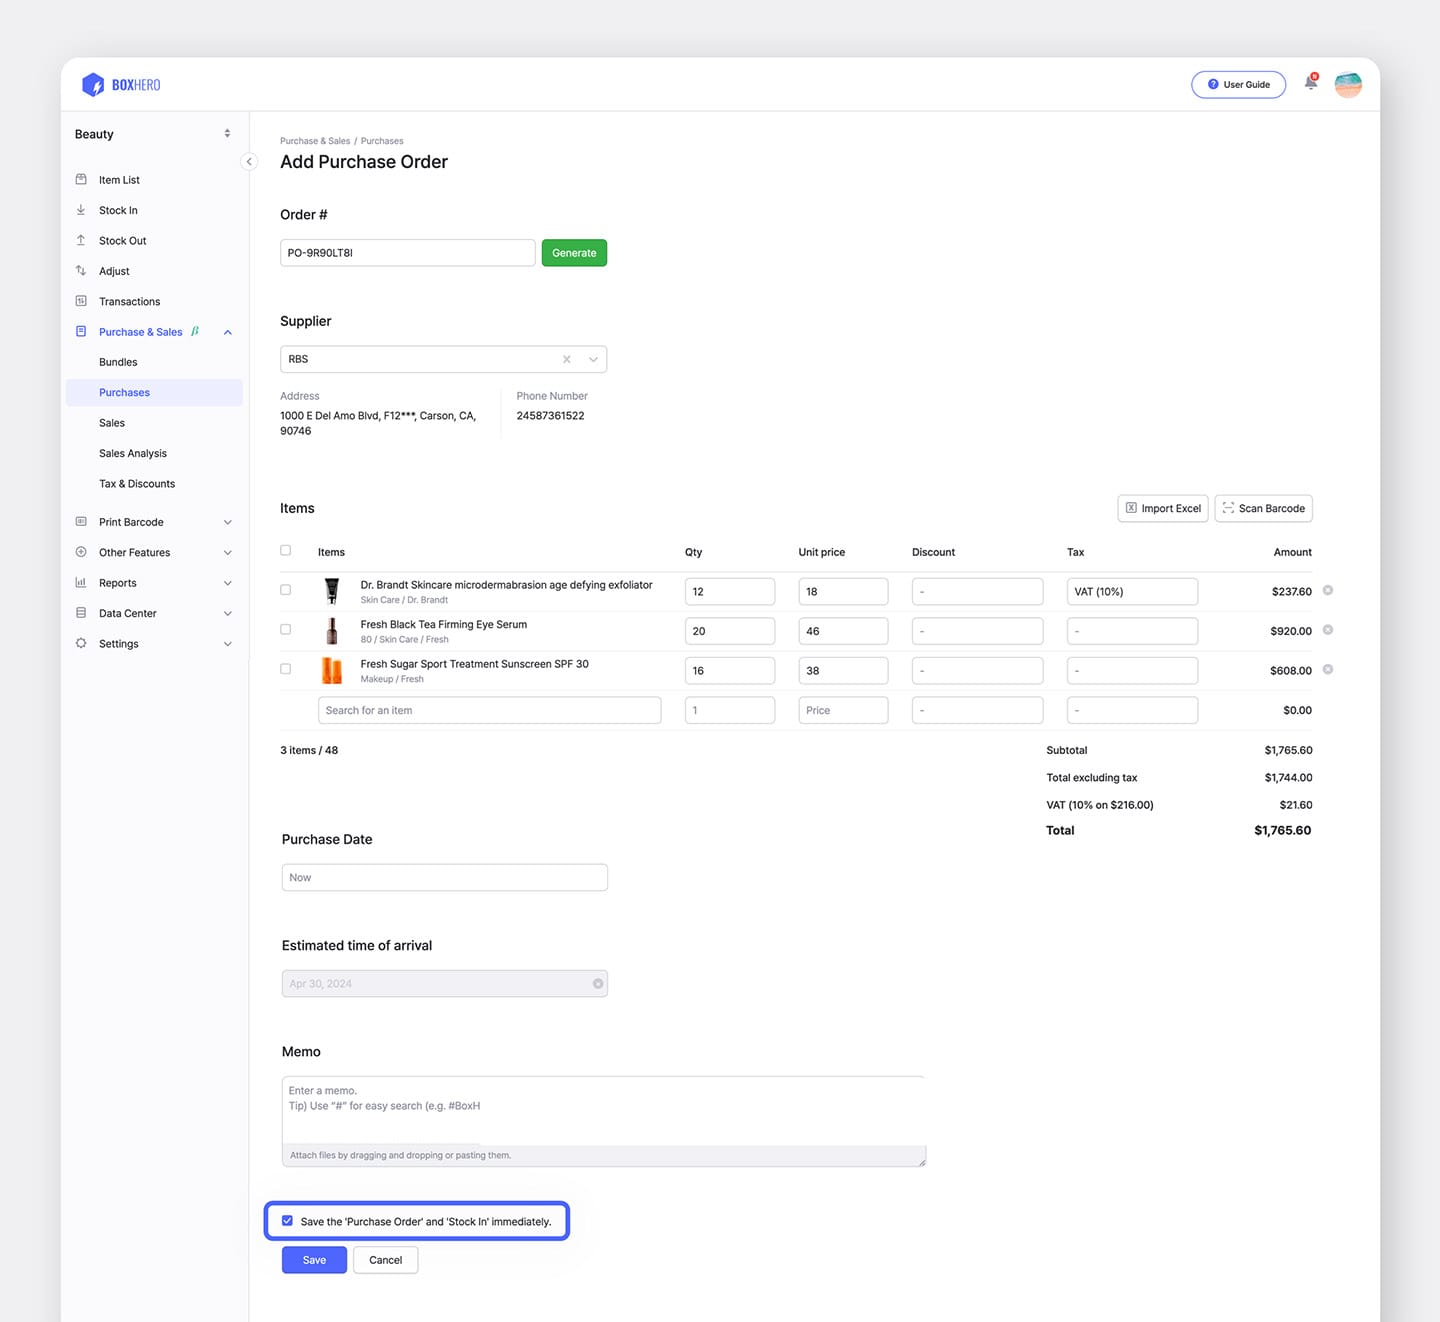Select the Stock Out icon in sidebar
The height and width of the screenshot is (1322, 1440).
point(81,240)
